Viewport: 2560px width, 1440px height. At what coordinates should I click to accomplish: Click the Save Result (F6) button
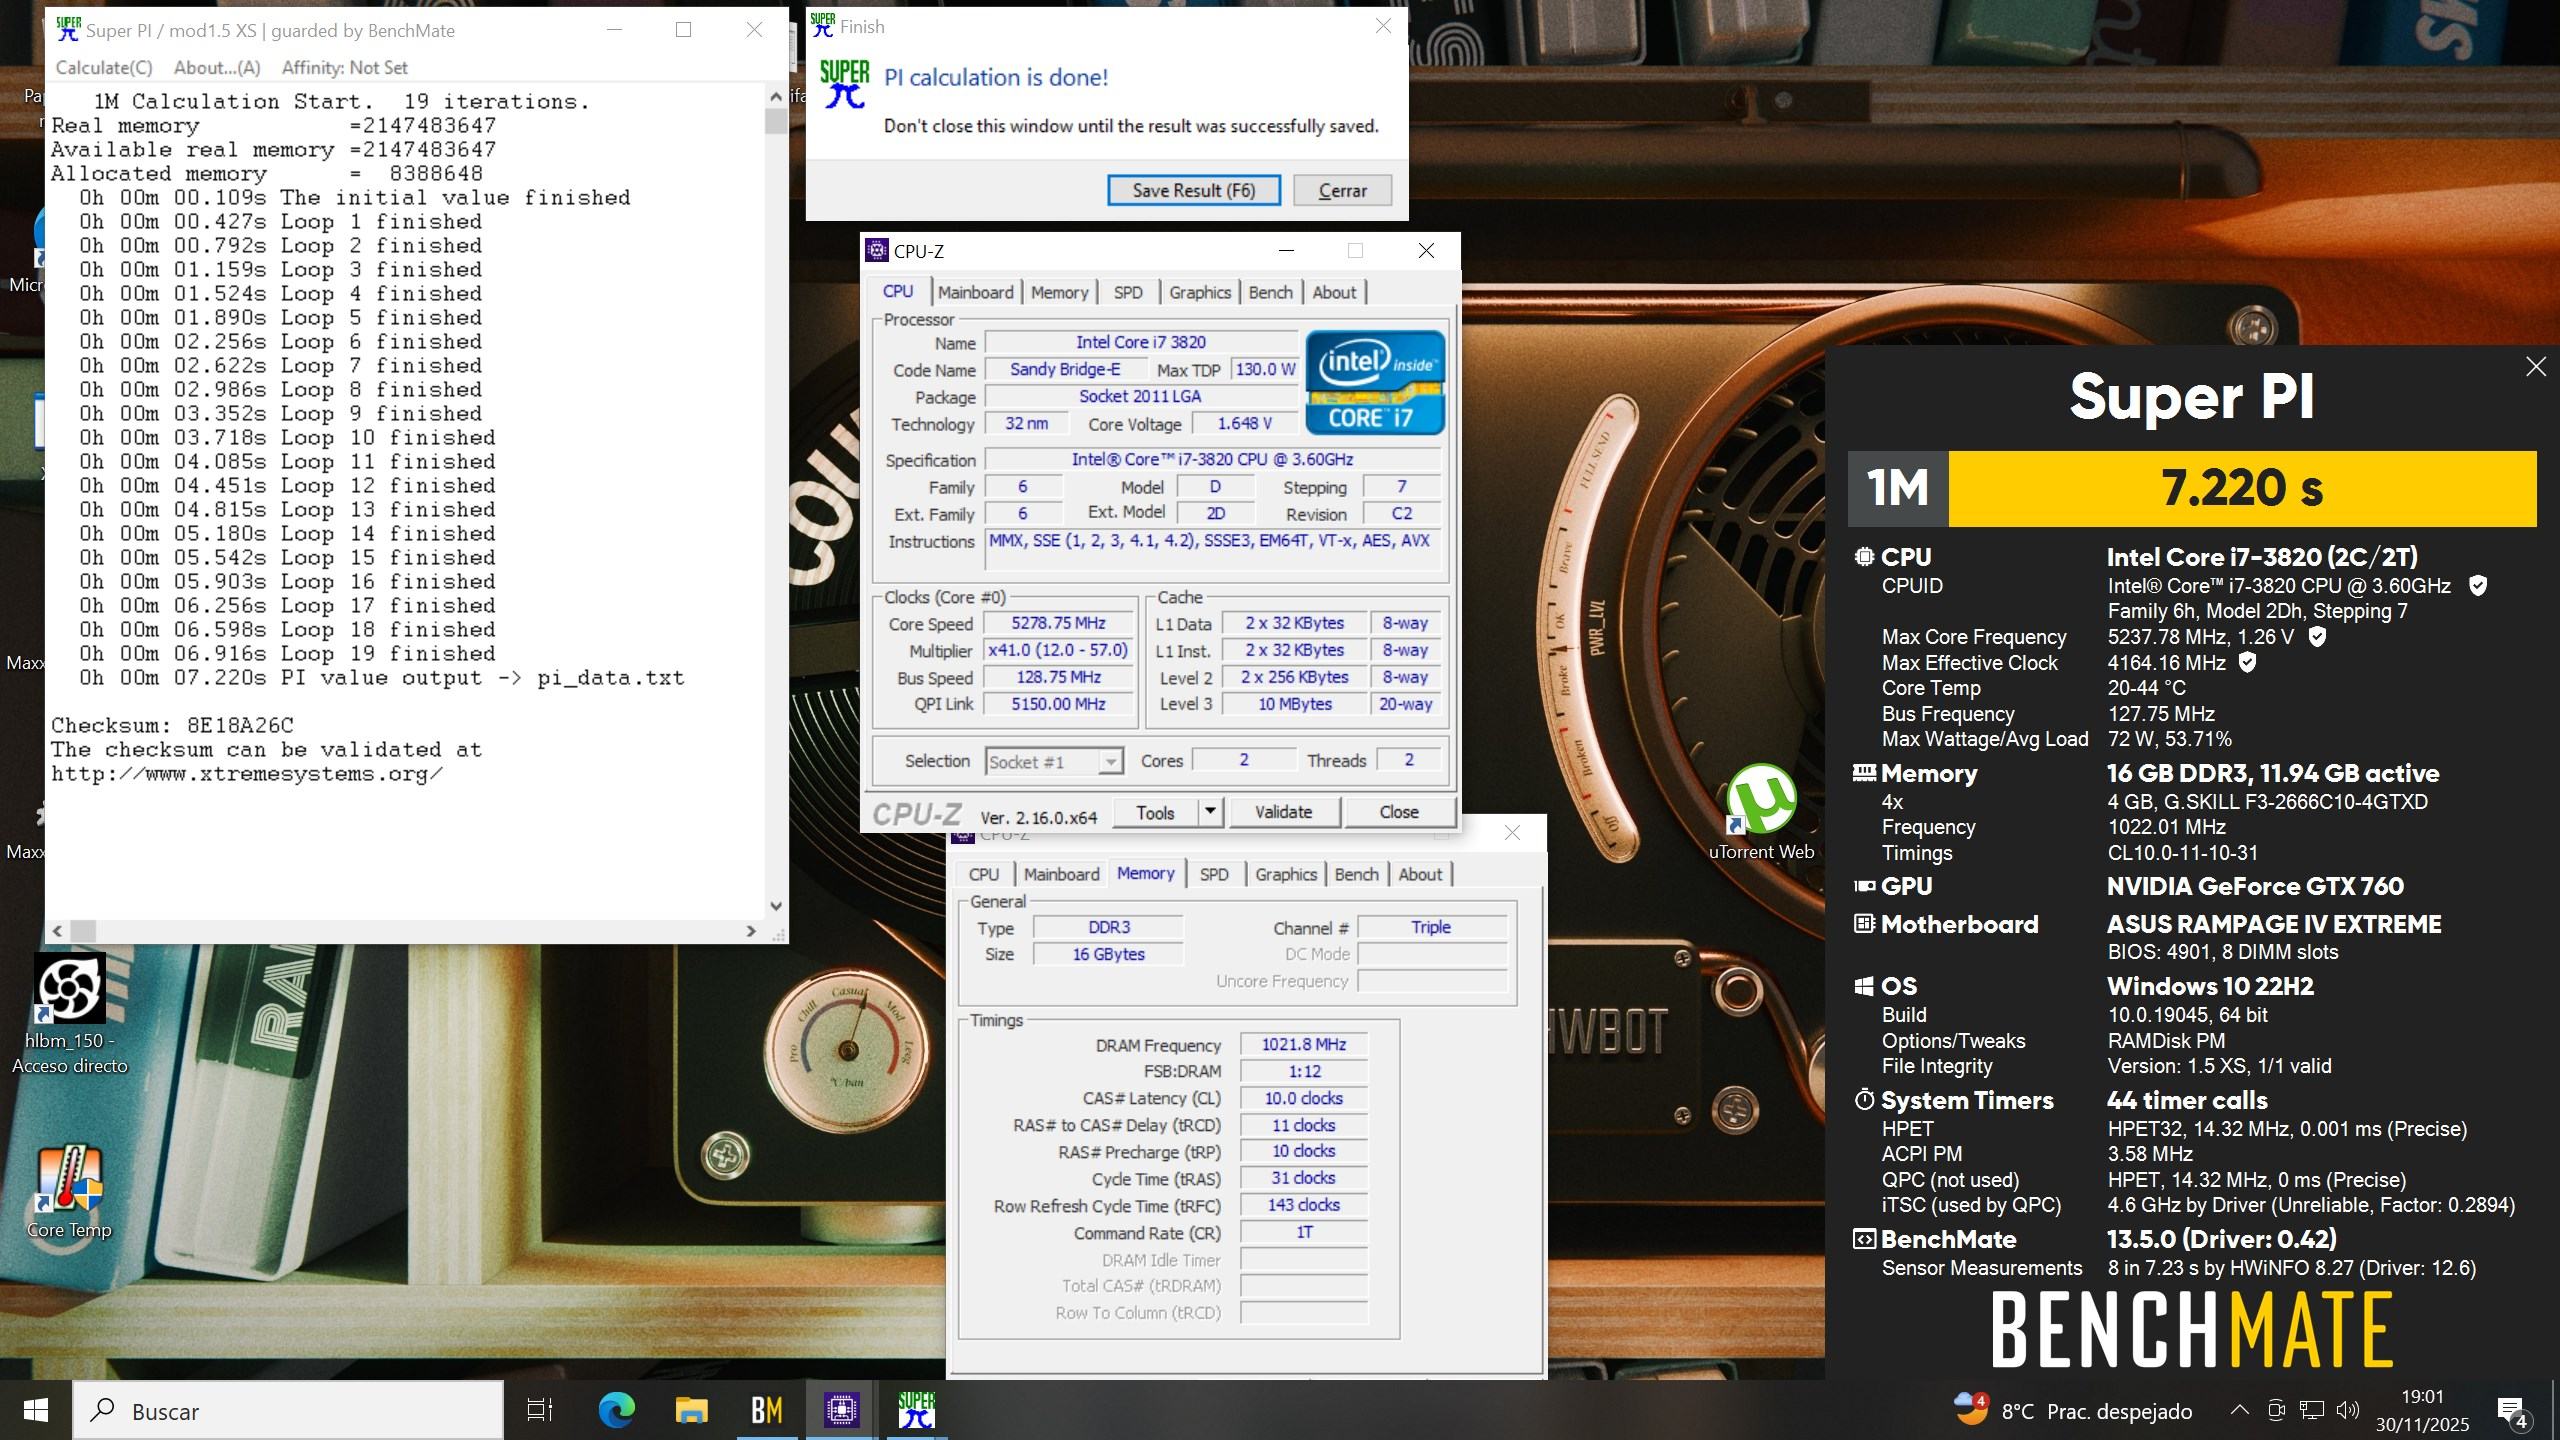[1193, 190]
